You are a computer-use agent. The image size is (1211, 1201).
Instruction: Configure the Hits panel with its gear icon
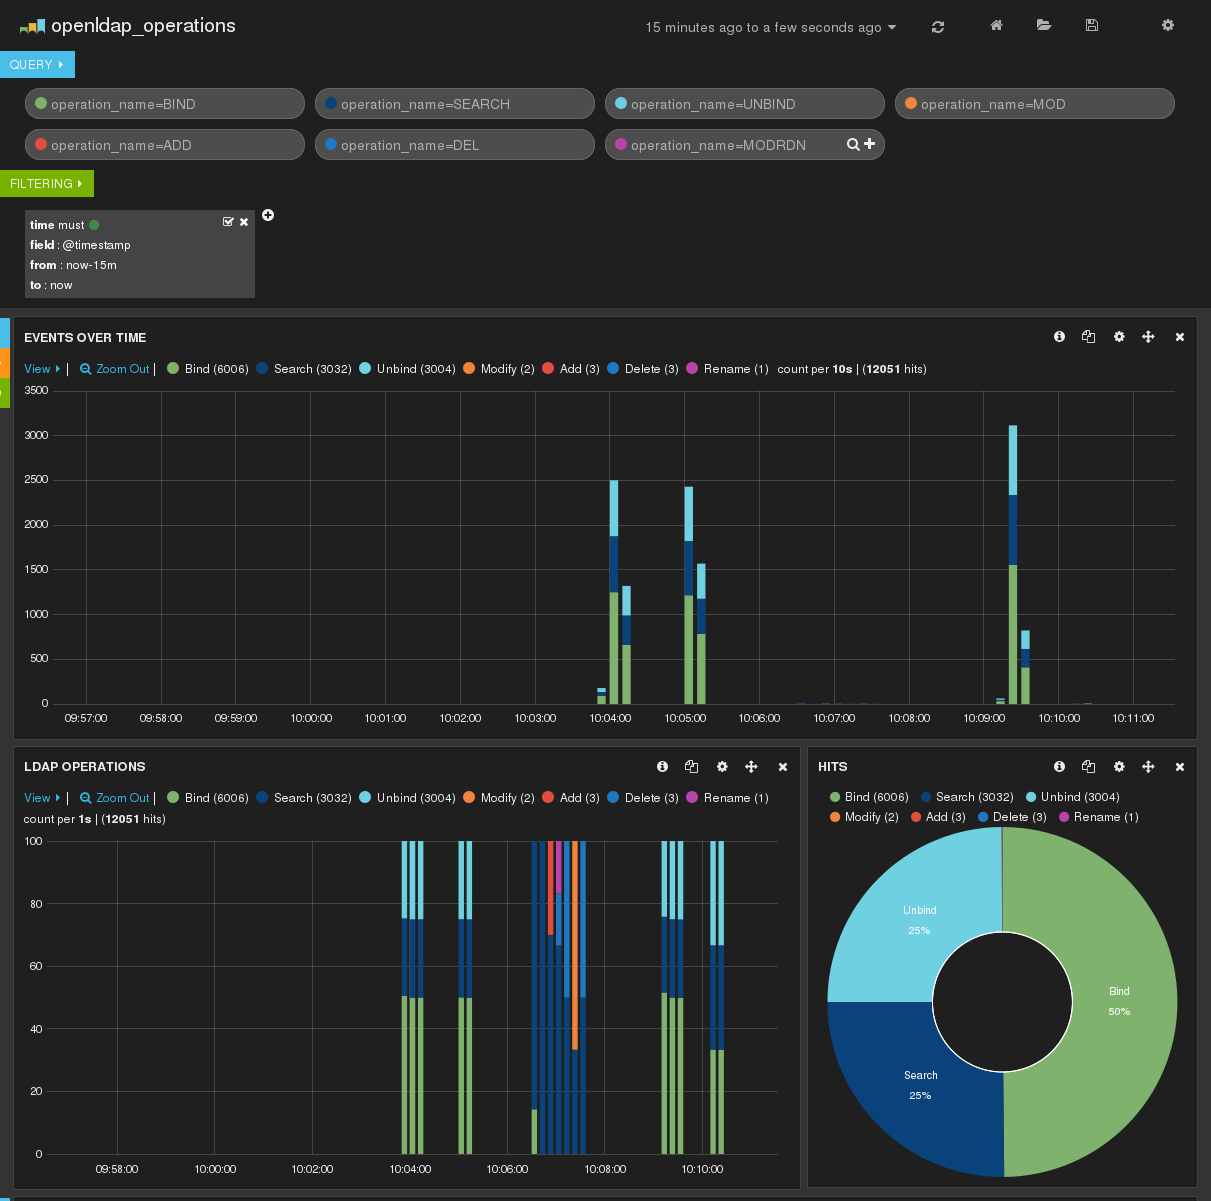point(1119,766)
